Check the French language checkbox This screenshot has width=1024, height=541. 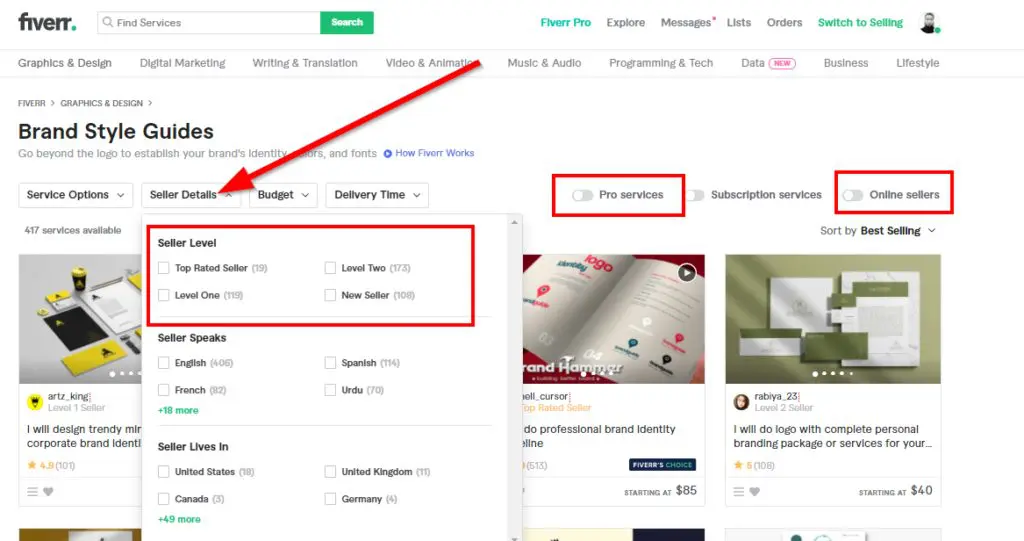[164, 390]
